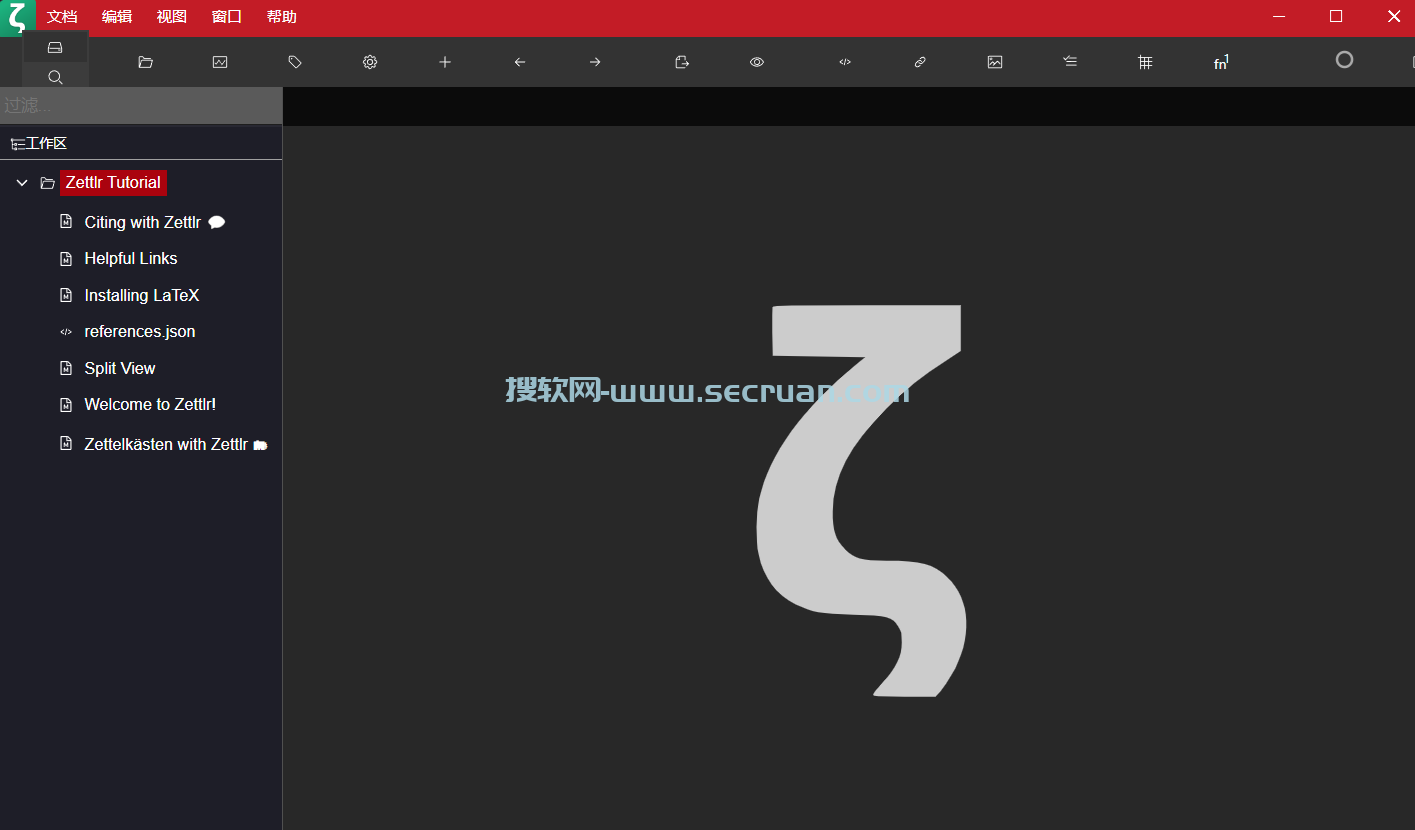Viewport: 1415px width, 830px height.
Task: Go forward with right arrow icon
Action: [595, 62]
